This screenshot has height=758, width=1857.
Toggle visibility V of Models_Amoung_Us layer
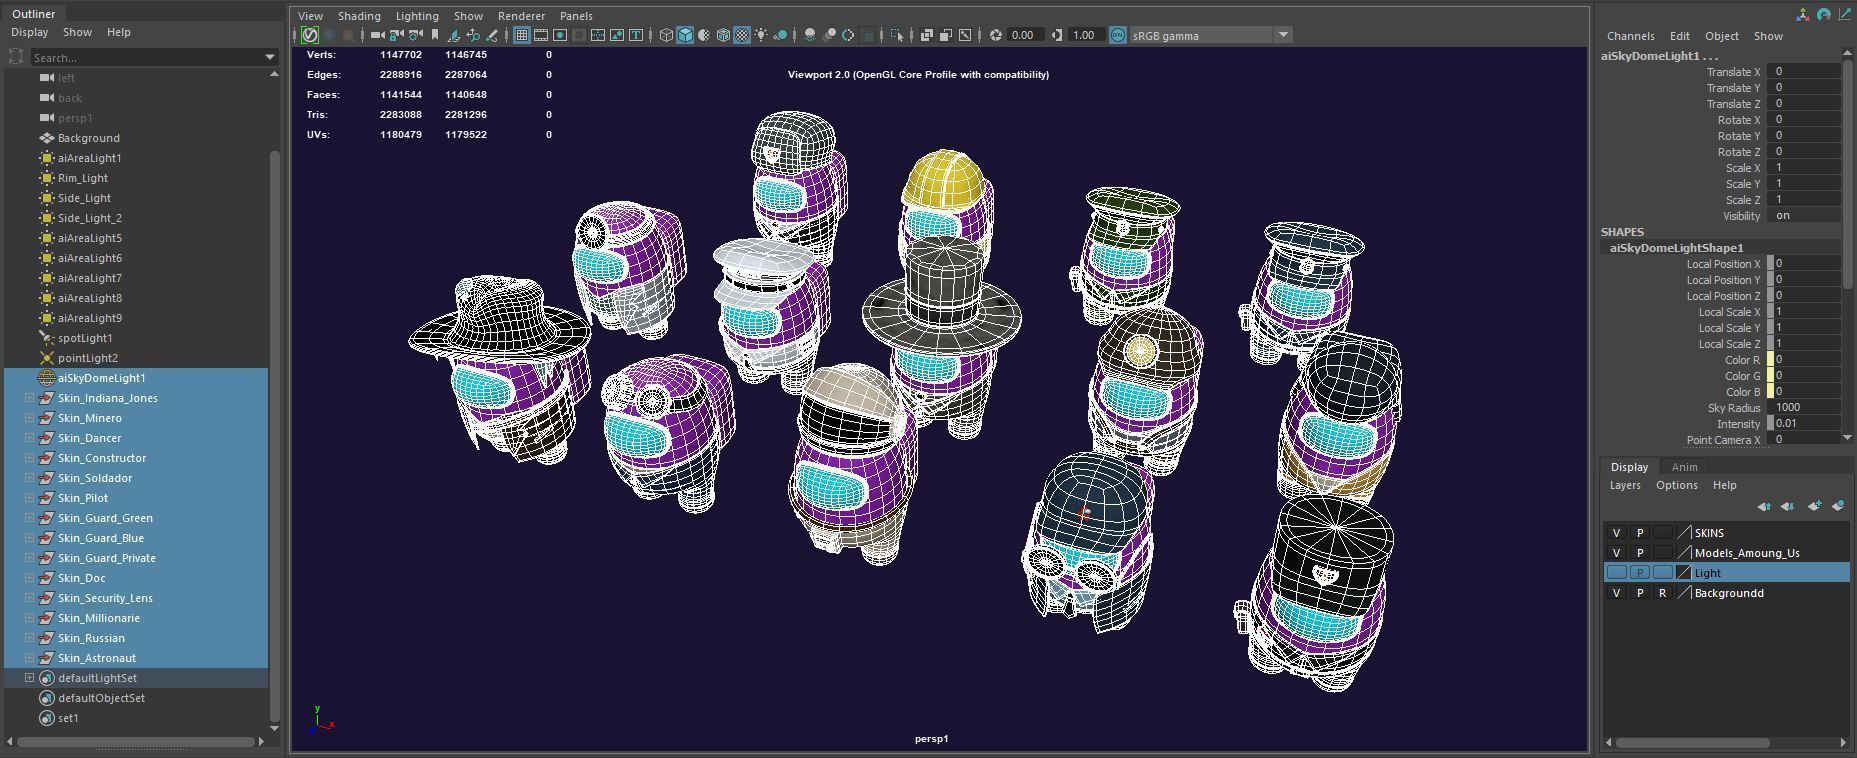1616,553
